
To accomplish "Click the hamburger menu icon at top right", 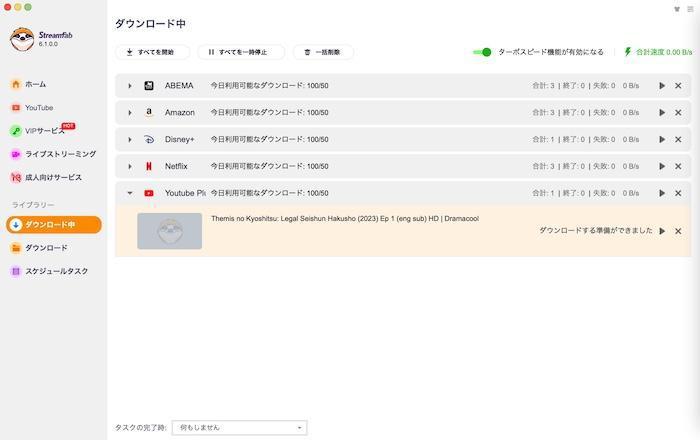I will click(690, 9).
